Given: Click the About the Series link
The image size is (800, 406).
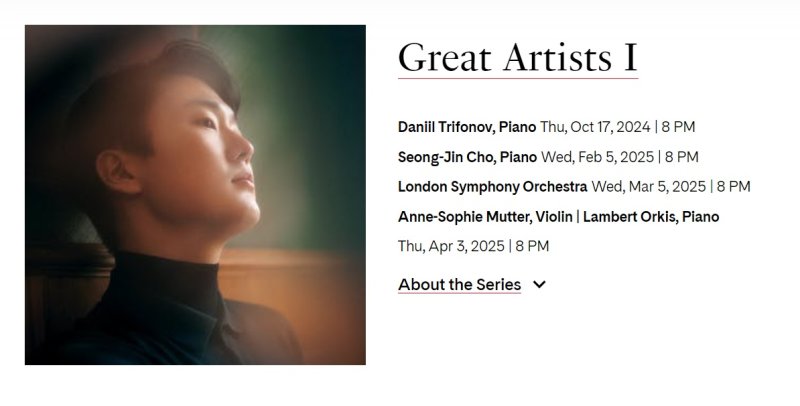Looking at the screenshot, I should coord(459,285).
